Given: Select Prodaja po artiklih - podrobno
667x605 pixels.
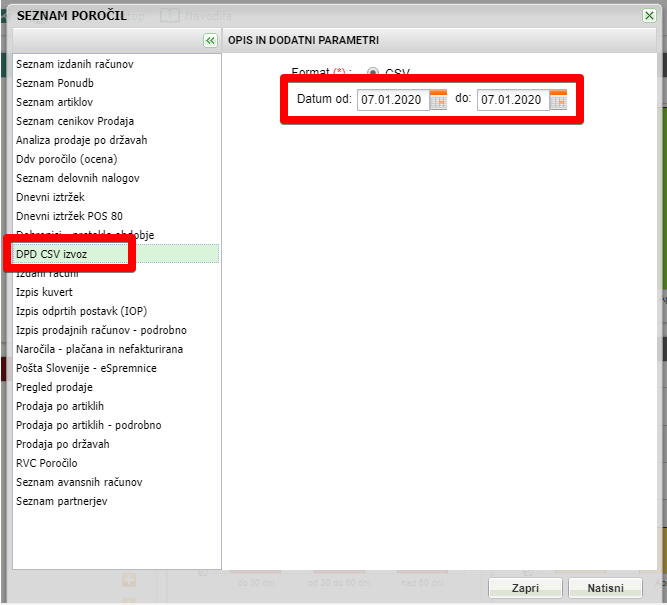Looking at the screenshot, I should [116, 425].
